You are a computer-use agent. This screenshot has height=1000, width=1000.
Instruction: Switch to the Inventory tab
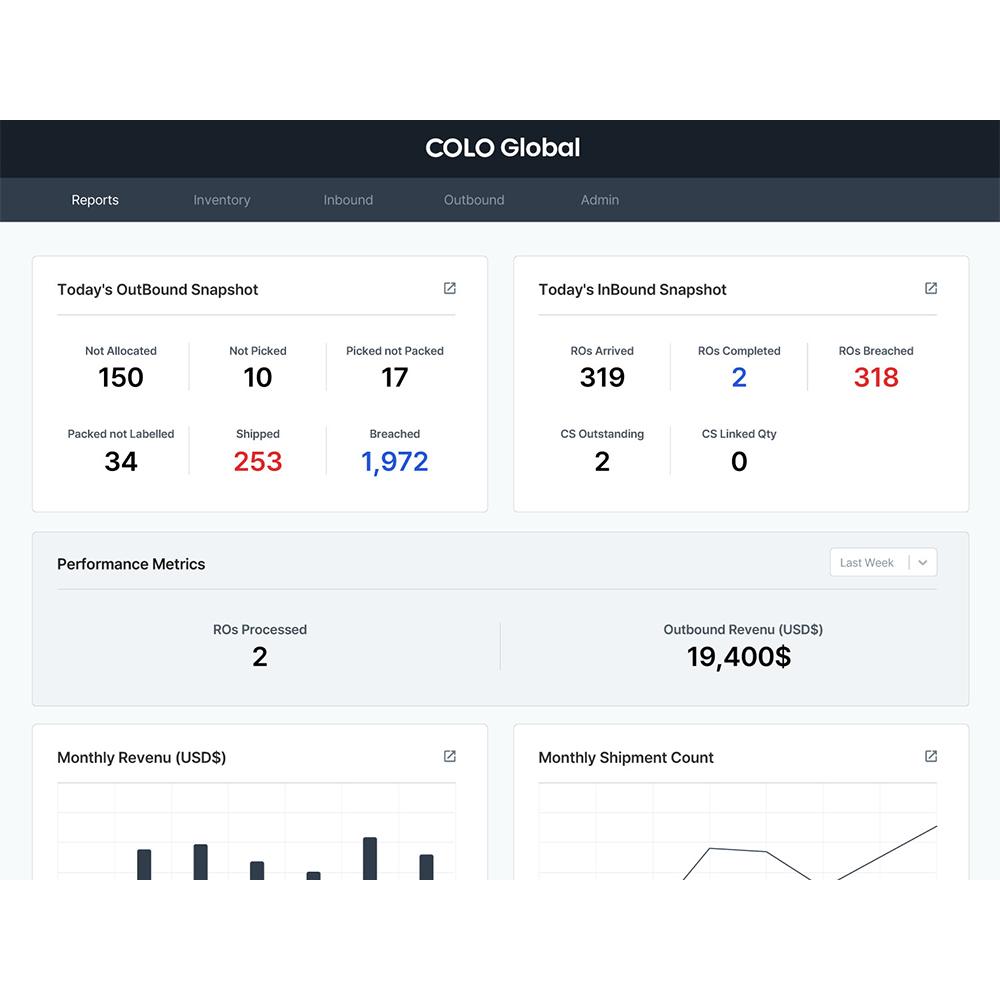(x=221, y=199)
